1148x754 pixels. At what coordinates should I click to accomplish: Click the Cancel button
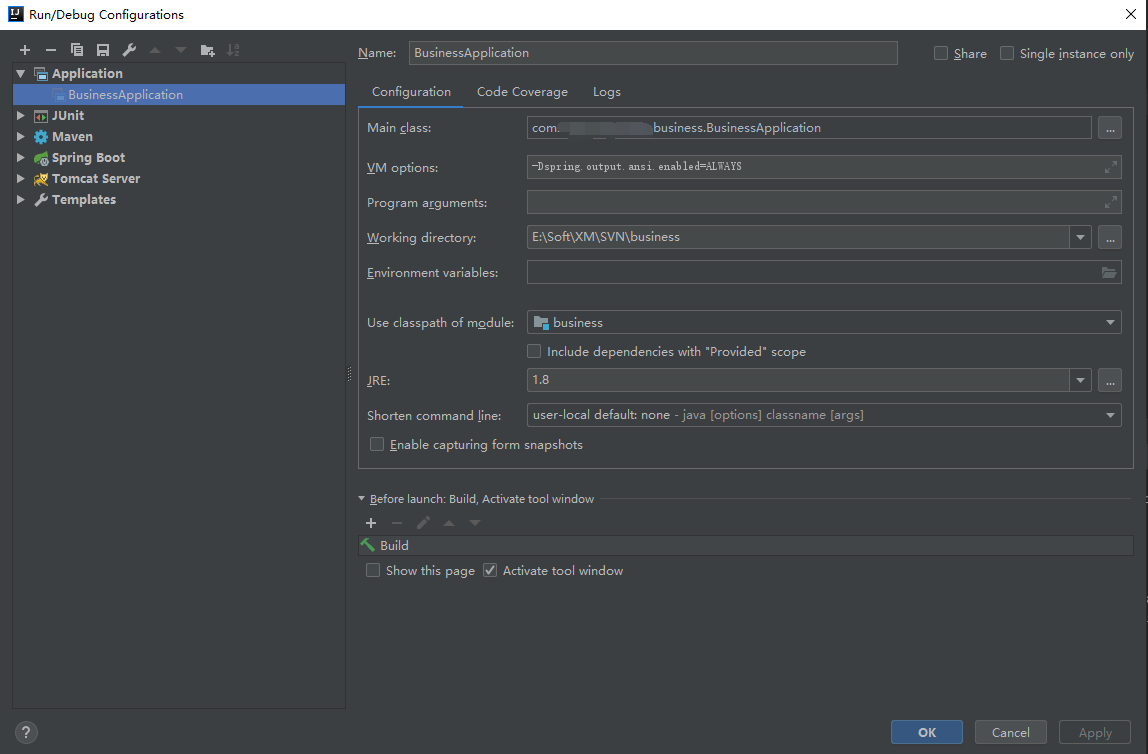click(x=1010, y=733)
